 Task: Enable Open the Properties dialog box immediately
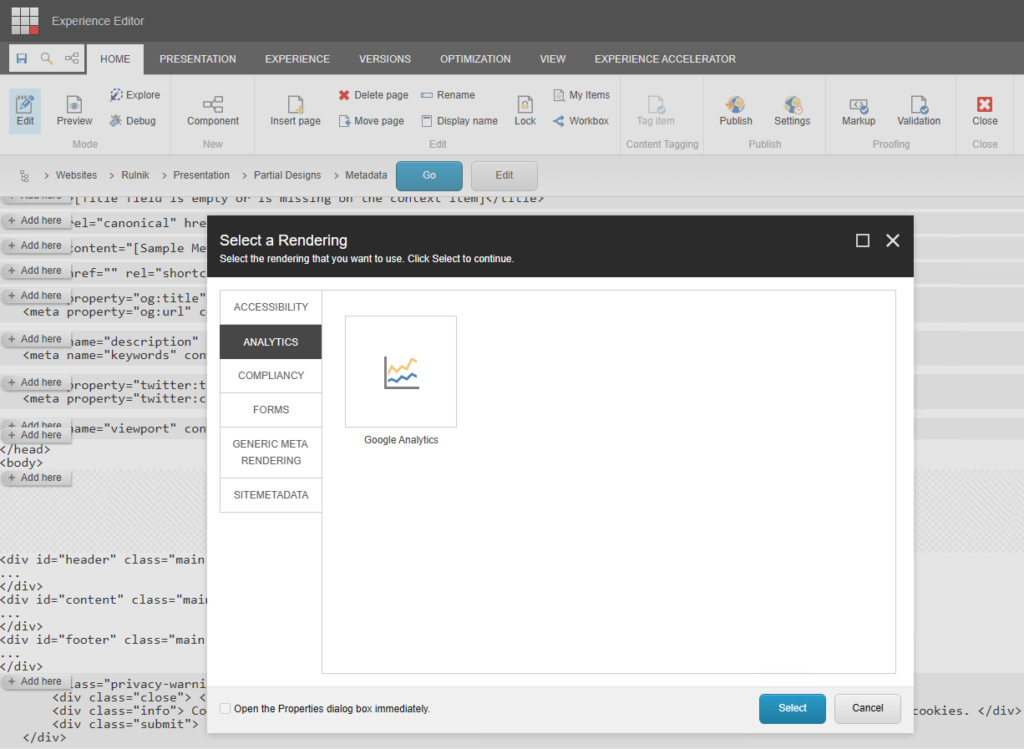[x=225, y=709]
